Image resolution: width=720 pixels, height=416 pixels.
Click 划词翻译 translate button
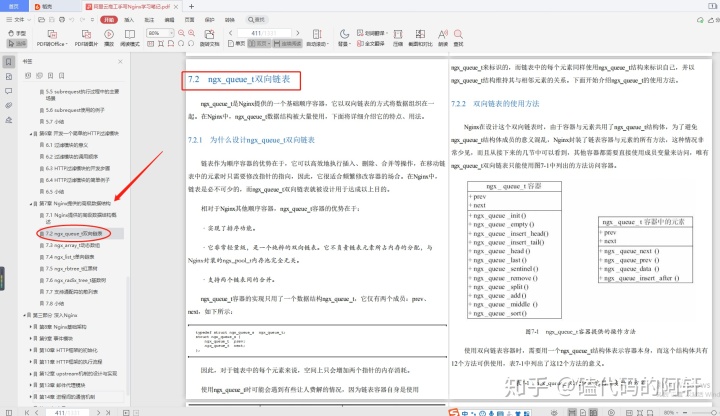click(371, 33)
